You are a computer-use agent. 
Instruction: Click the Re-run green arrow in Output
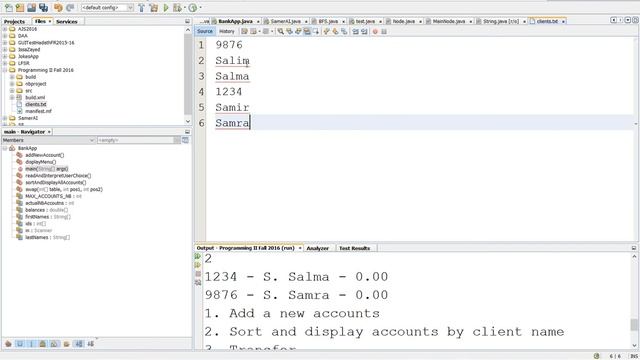[x=198, y=256]
